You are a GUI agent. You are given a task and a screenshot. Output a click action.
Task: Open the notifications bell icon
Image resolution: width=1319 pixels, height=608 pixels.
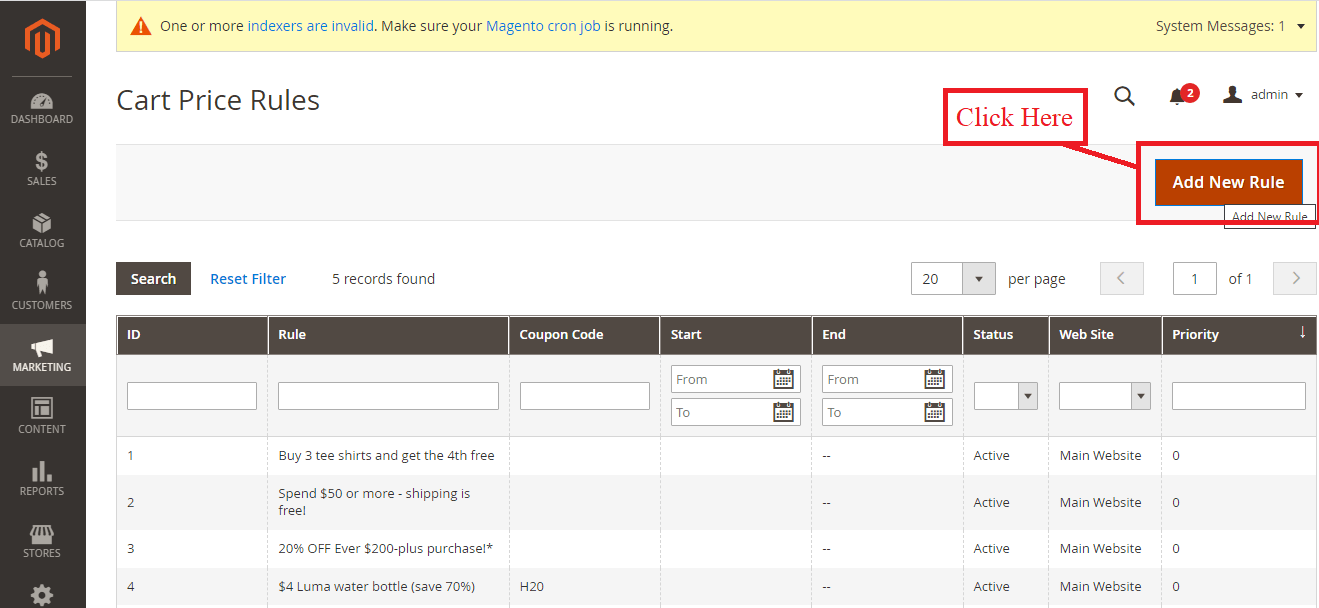click(1177, 96)
